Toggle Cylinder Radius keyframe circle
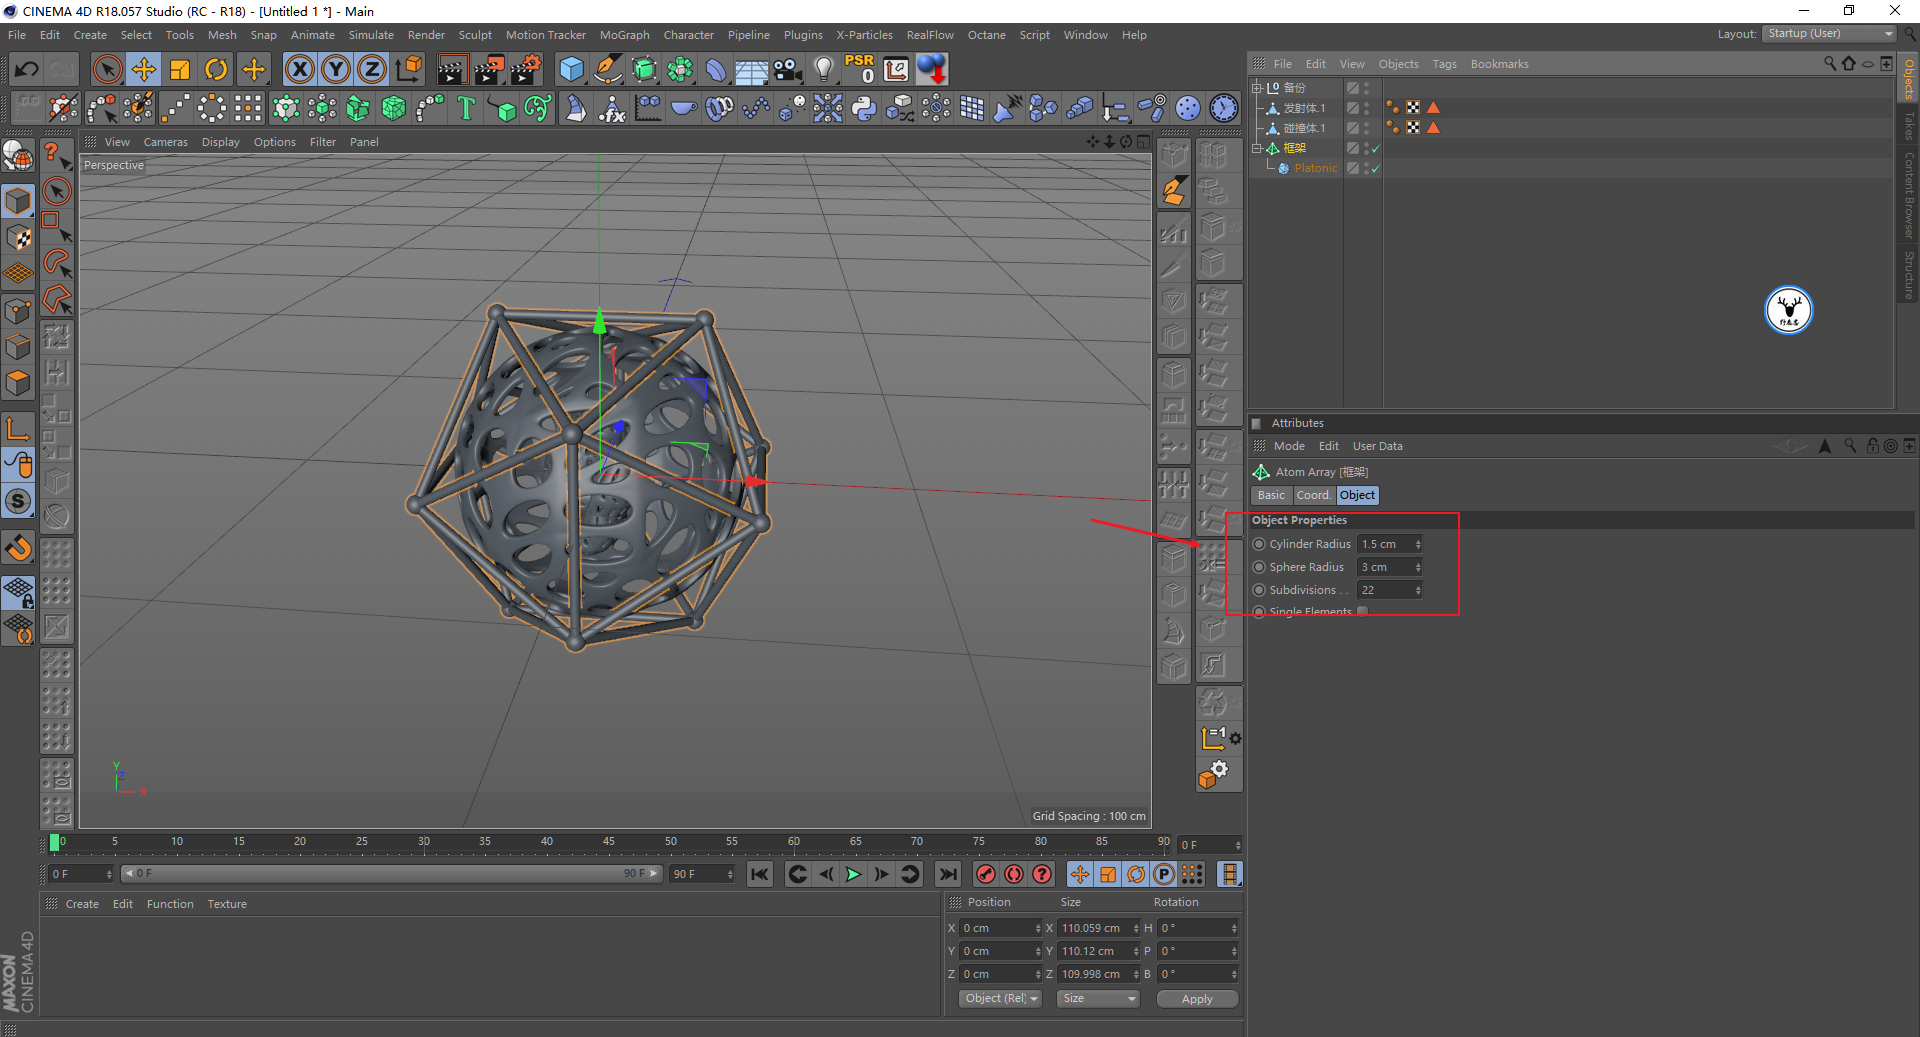The image size is (1920, 1037). 1259,544
